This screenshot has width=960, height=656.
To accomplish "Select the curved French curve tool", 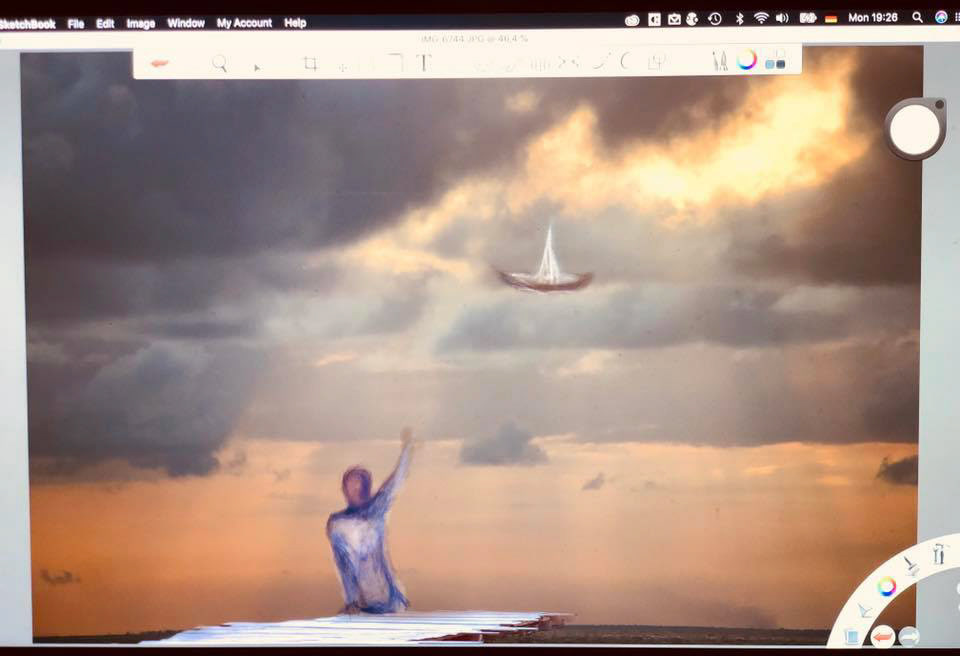I will 624,61.
